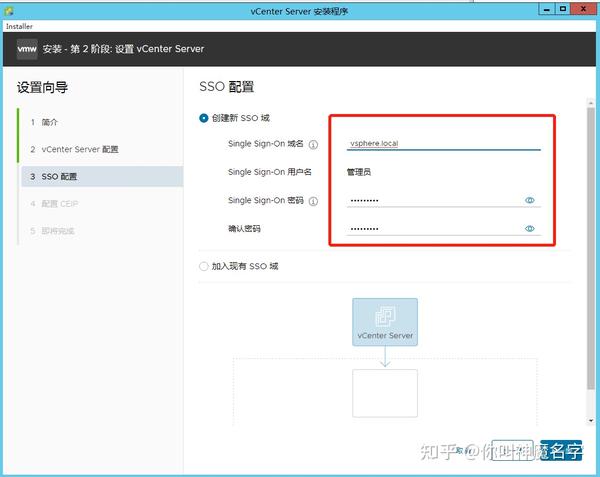Click the SSO 配置 page heading

pyautogui.click(x=227, y=87)
